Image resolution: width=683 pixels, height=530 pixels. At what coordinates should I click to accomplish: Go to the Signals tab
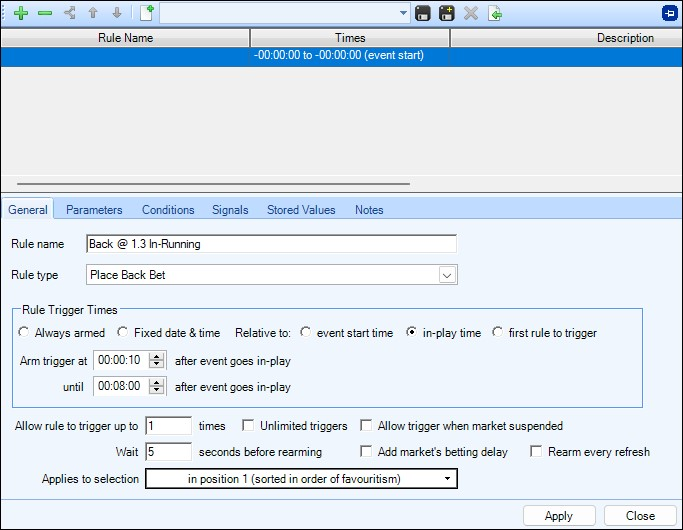click(x=230, y=209)
